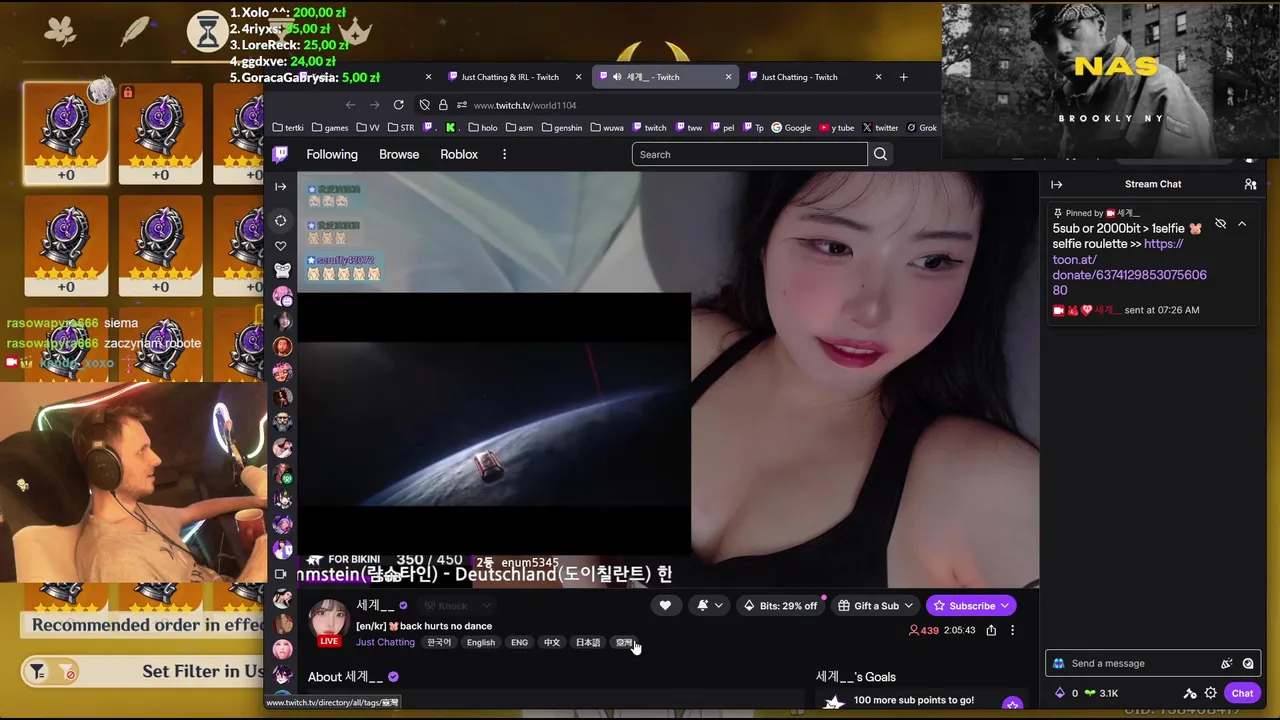
Task: Open the wuwa bookmarks folder
Action: click(607, 128)
